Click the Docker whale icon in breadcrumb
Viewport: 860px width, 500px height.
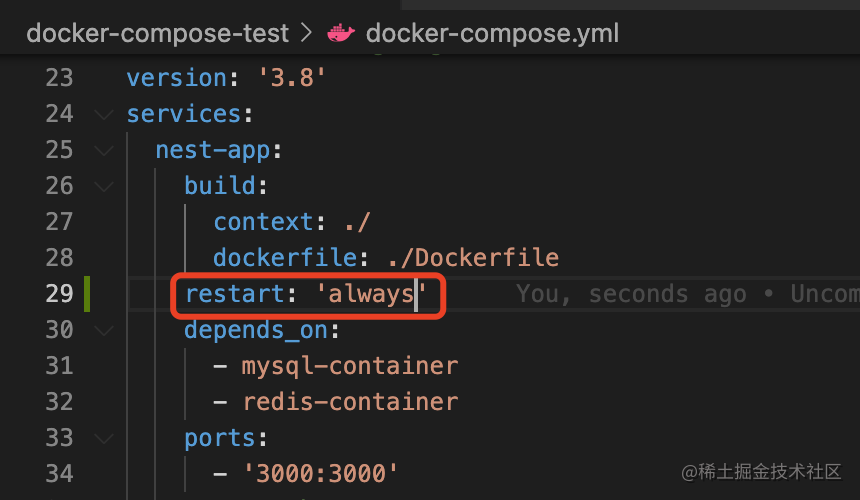(341, 33)
